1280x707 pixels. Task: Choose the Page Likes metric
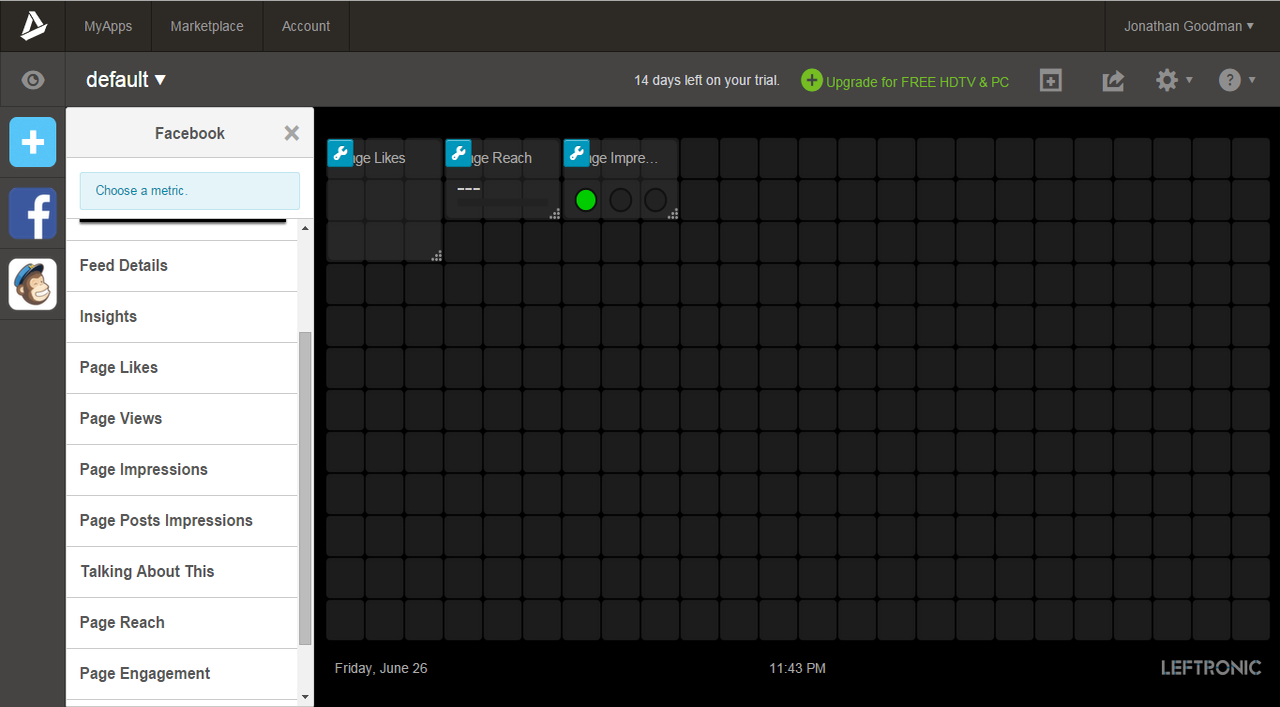[182, 368]
